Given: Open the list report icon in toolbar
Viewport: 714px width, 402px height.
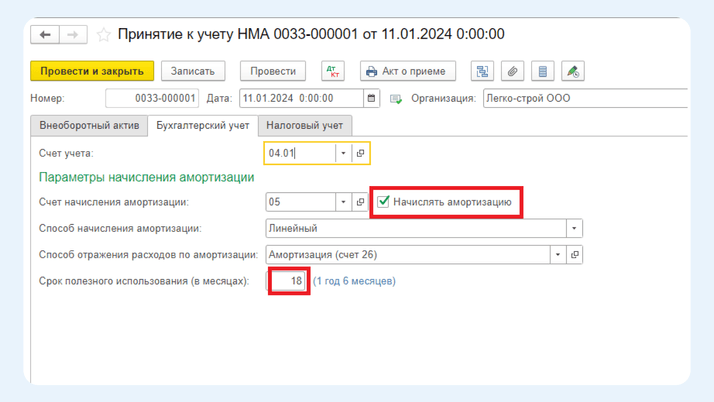Looking at the screenshot, I should pos(543,71).
